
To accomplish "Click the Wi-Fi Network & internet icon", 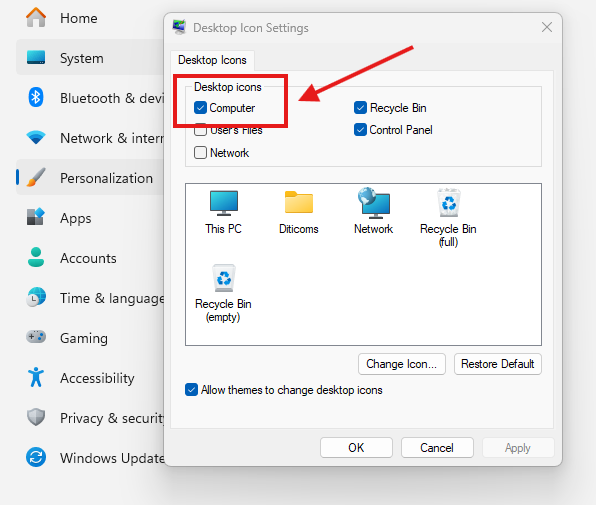I will tap(36, 137).
